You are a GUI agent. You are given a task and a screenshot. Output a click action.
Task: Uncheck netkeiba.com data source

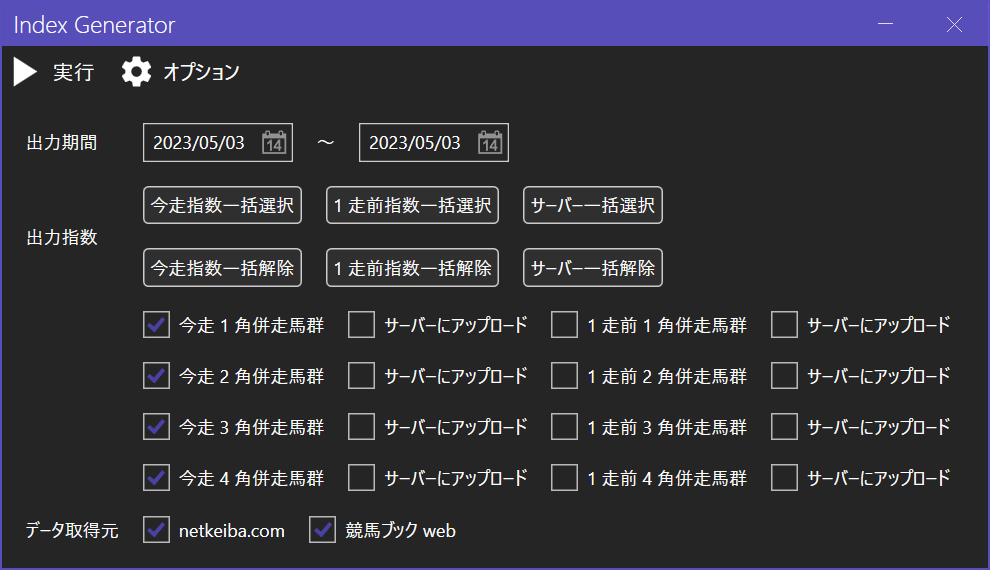(x=157, y=530)
